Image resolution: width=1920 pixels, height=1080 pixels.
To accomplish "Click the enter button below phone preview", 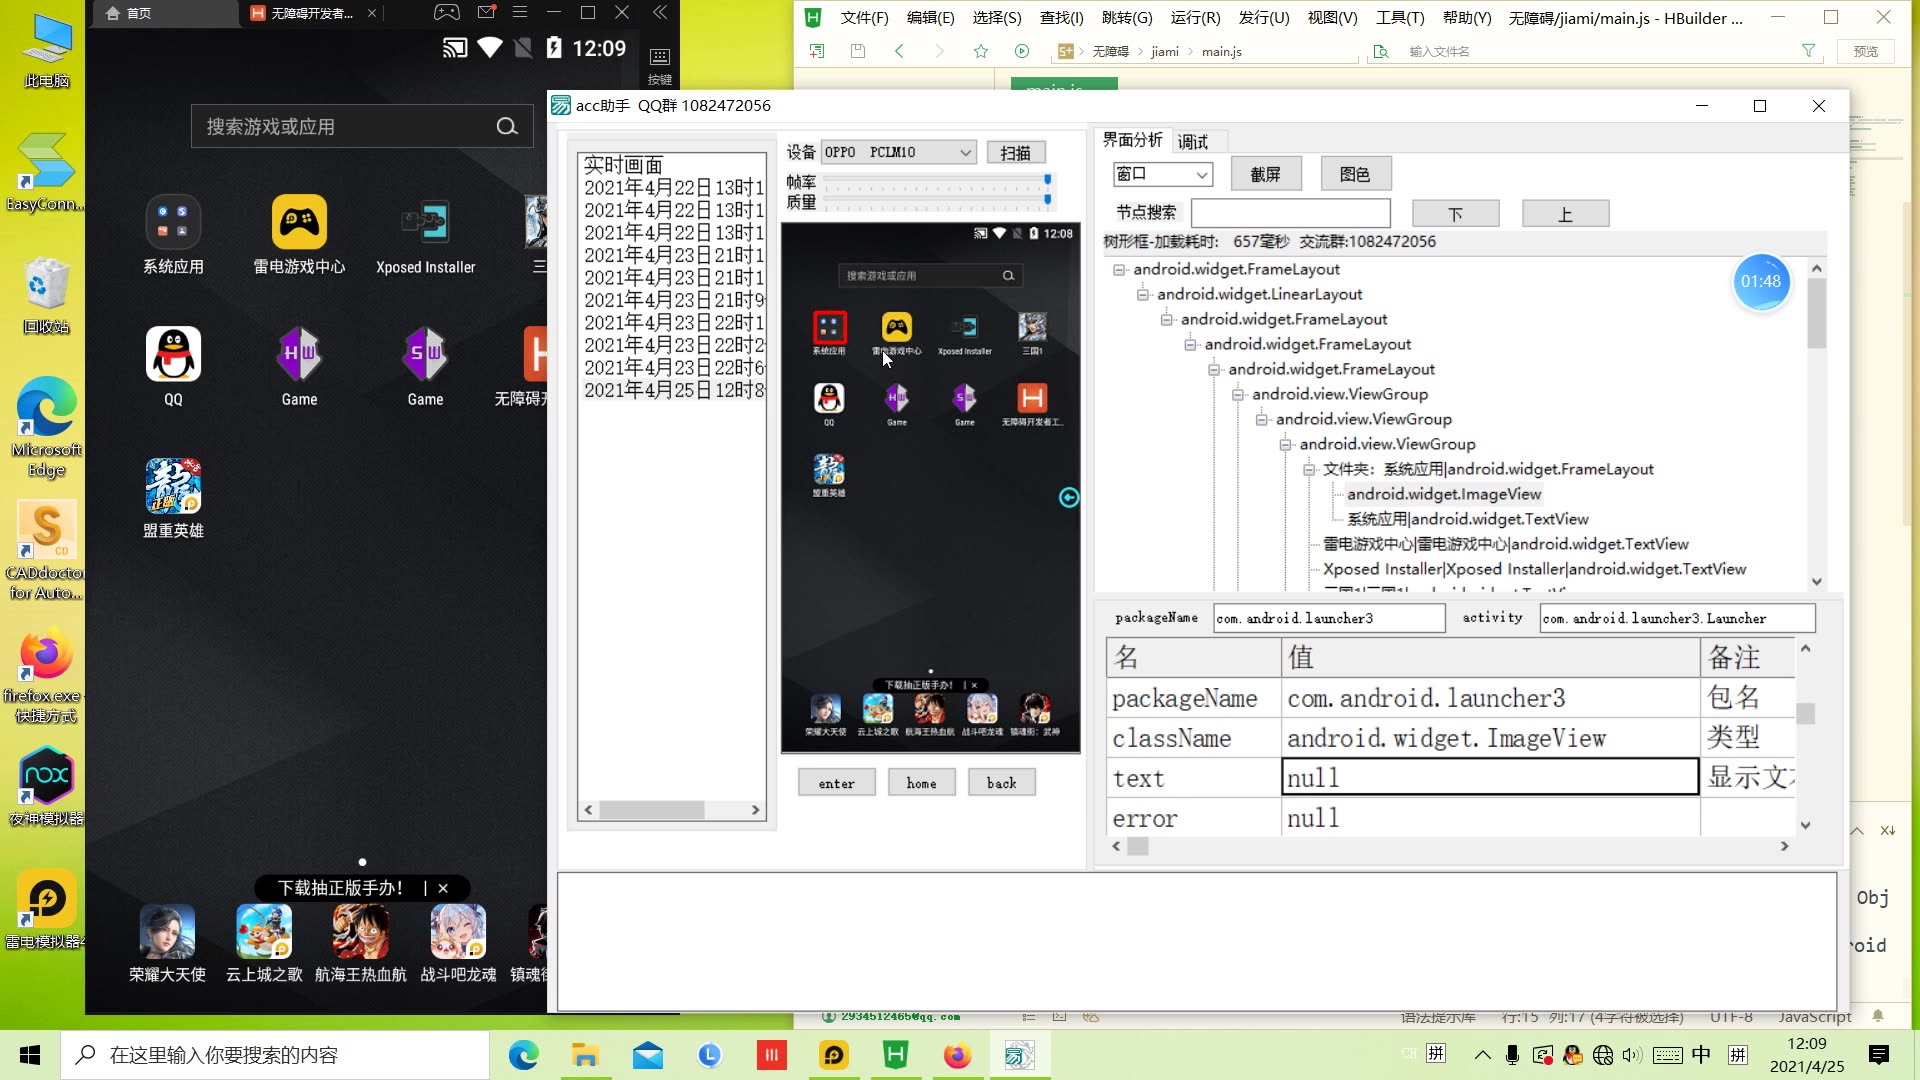I will click(x=837, y=783).
